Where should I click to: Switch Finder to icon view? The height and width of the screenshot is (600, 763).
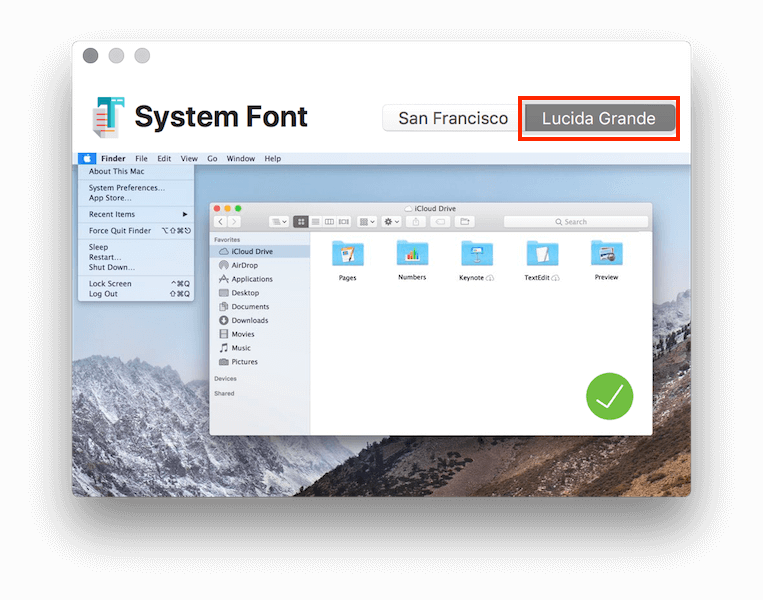point(301,222)
